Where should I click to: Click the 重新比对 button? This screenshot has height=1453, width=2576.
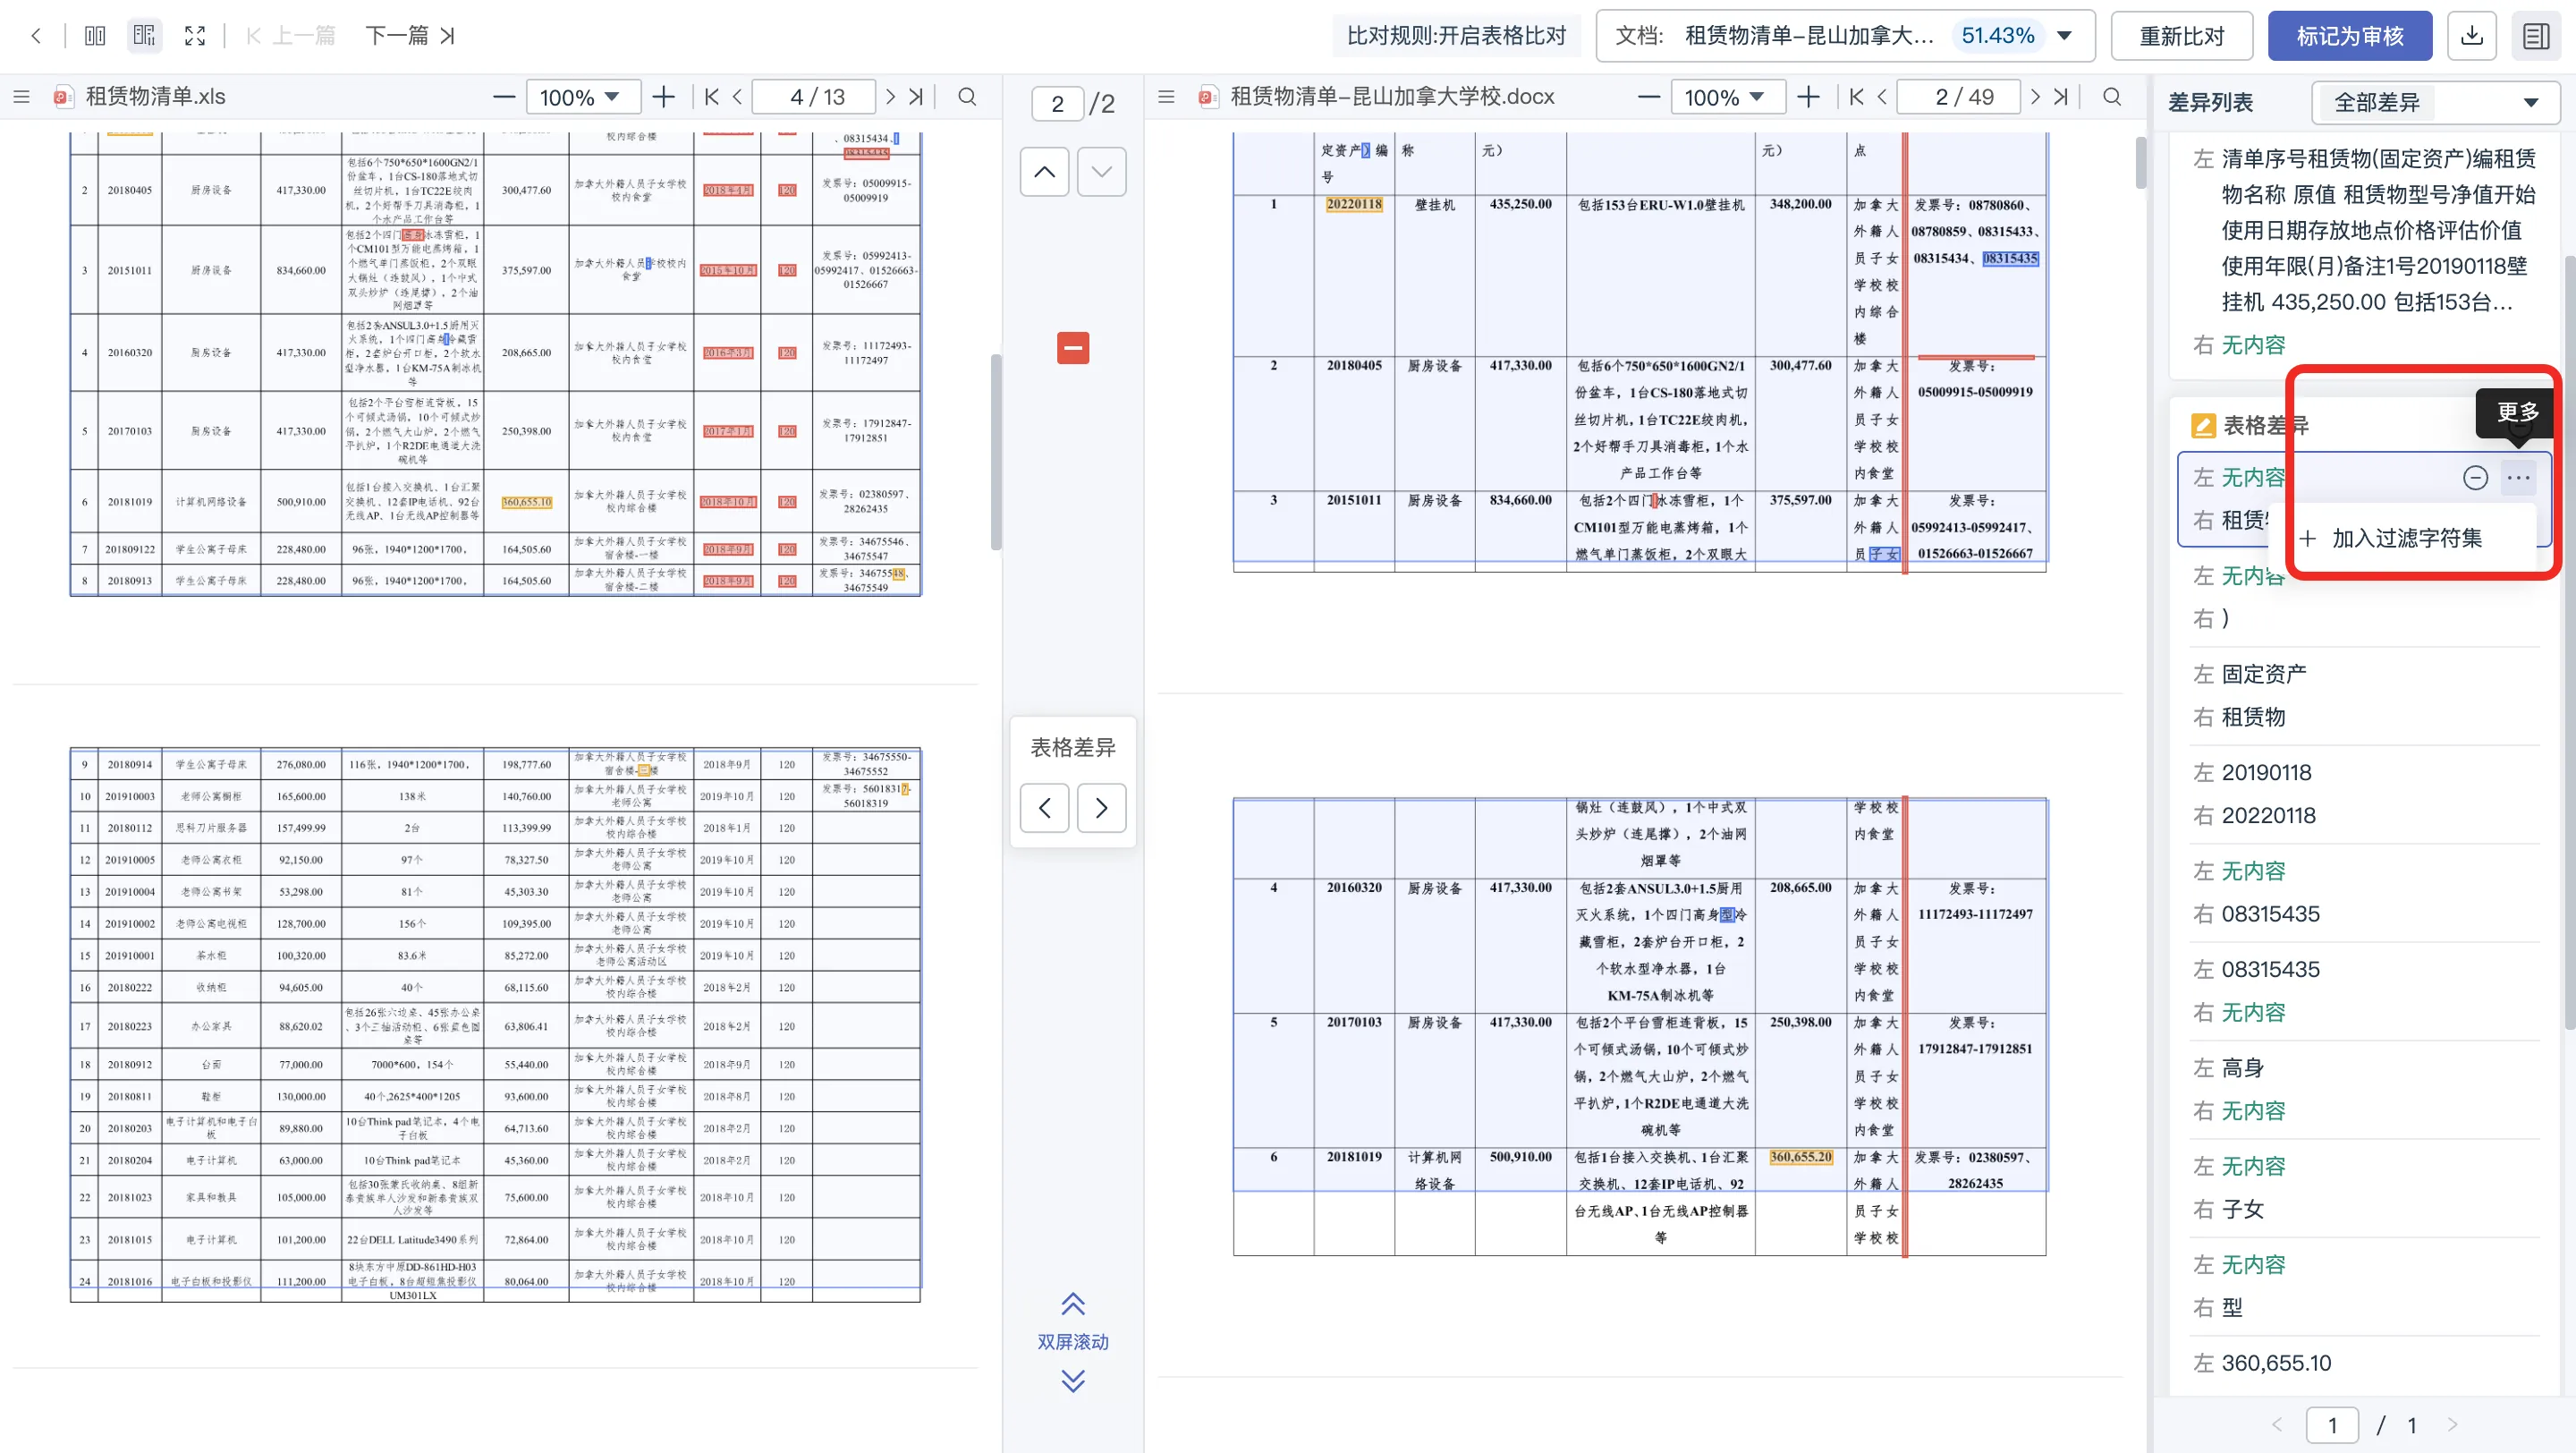2181,36
